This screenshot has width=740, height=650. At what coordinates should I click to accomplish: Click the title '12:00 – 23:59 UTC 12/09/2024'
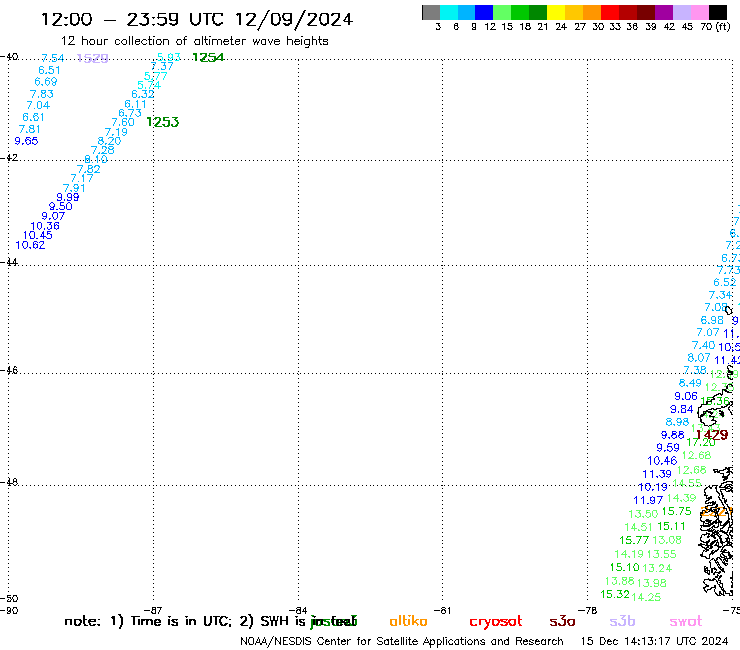click(197, 19)
